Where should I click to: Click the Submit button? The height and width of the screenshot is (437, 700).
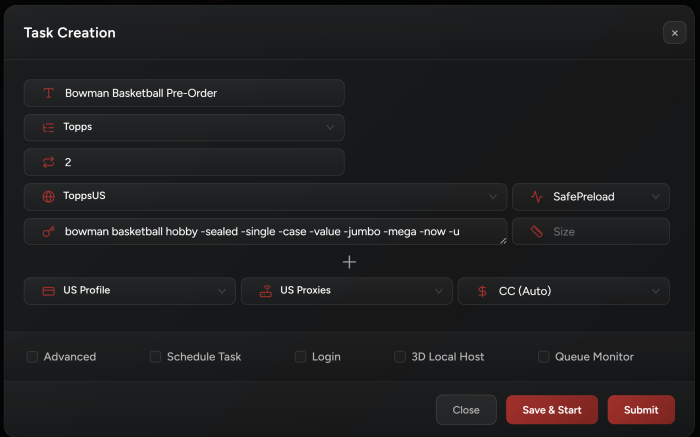coord(641,410)
